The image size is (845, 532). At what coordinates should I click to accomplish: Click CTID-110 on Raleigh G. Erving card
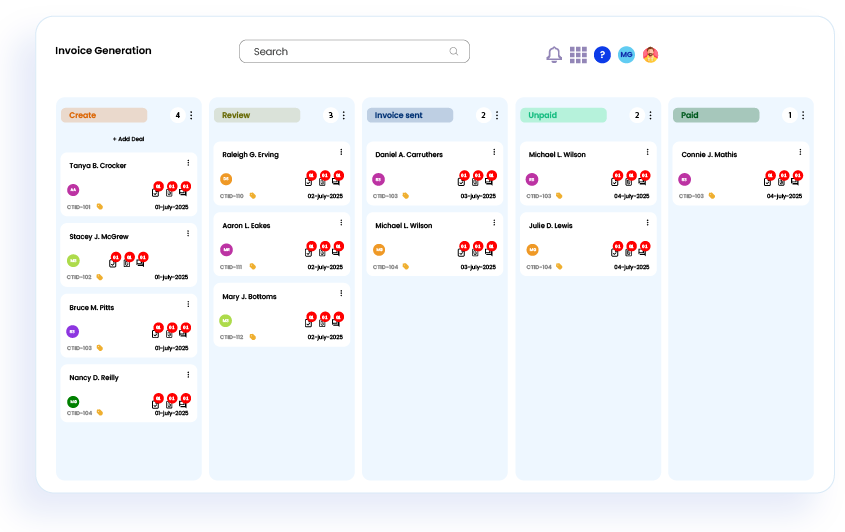click(232, 196)
